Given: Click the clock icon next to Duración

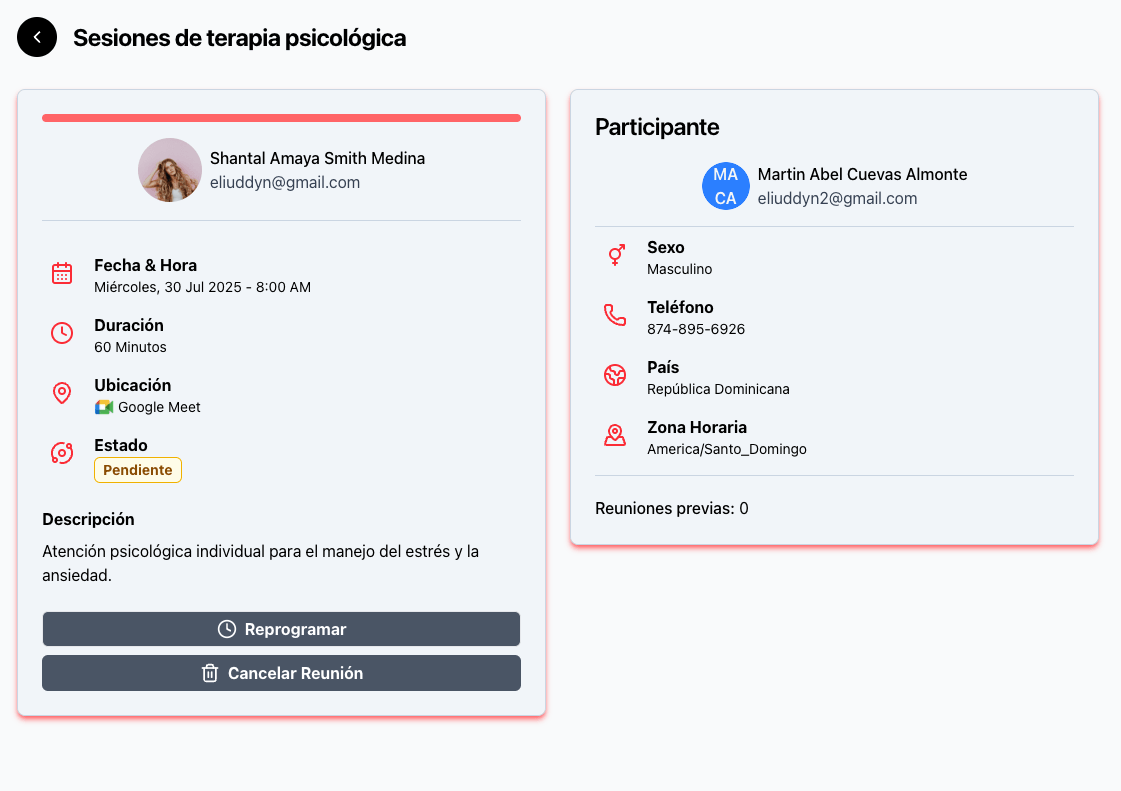Looking at the screenshot, I should click(x=62, y=333).
